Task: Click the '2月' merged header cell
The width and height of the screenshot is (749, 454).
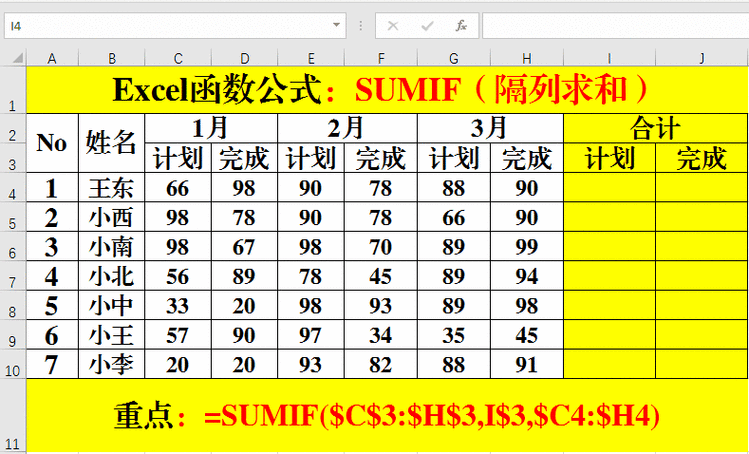Action: 347,128
